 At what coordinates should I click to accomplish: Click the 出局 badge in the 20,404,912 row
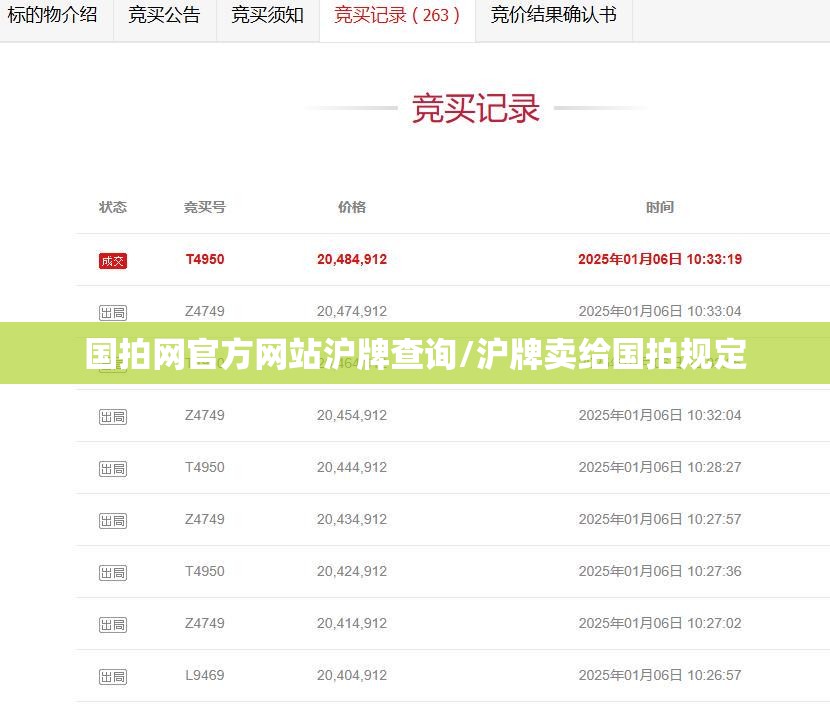tap(113, 677)
